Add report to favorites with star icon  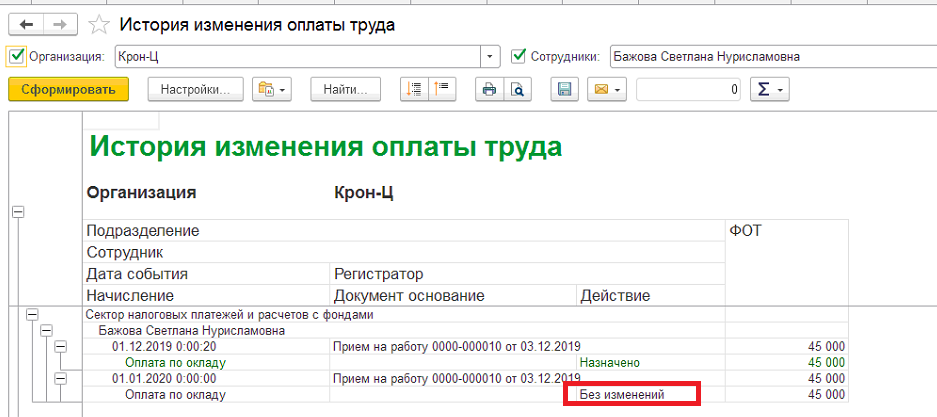tap(99, 25)
